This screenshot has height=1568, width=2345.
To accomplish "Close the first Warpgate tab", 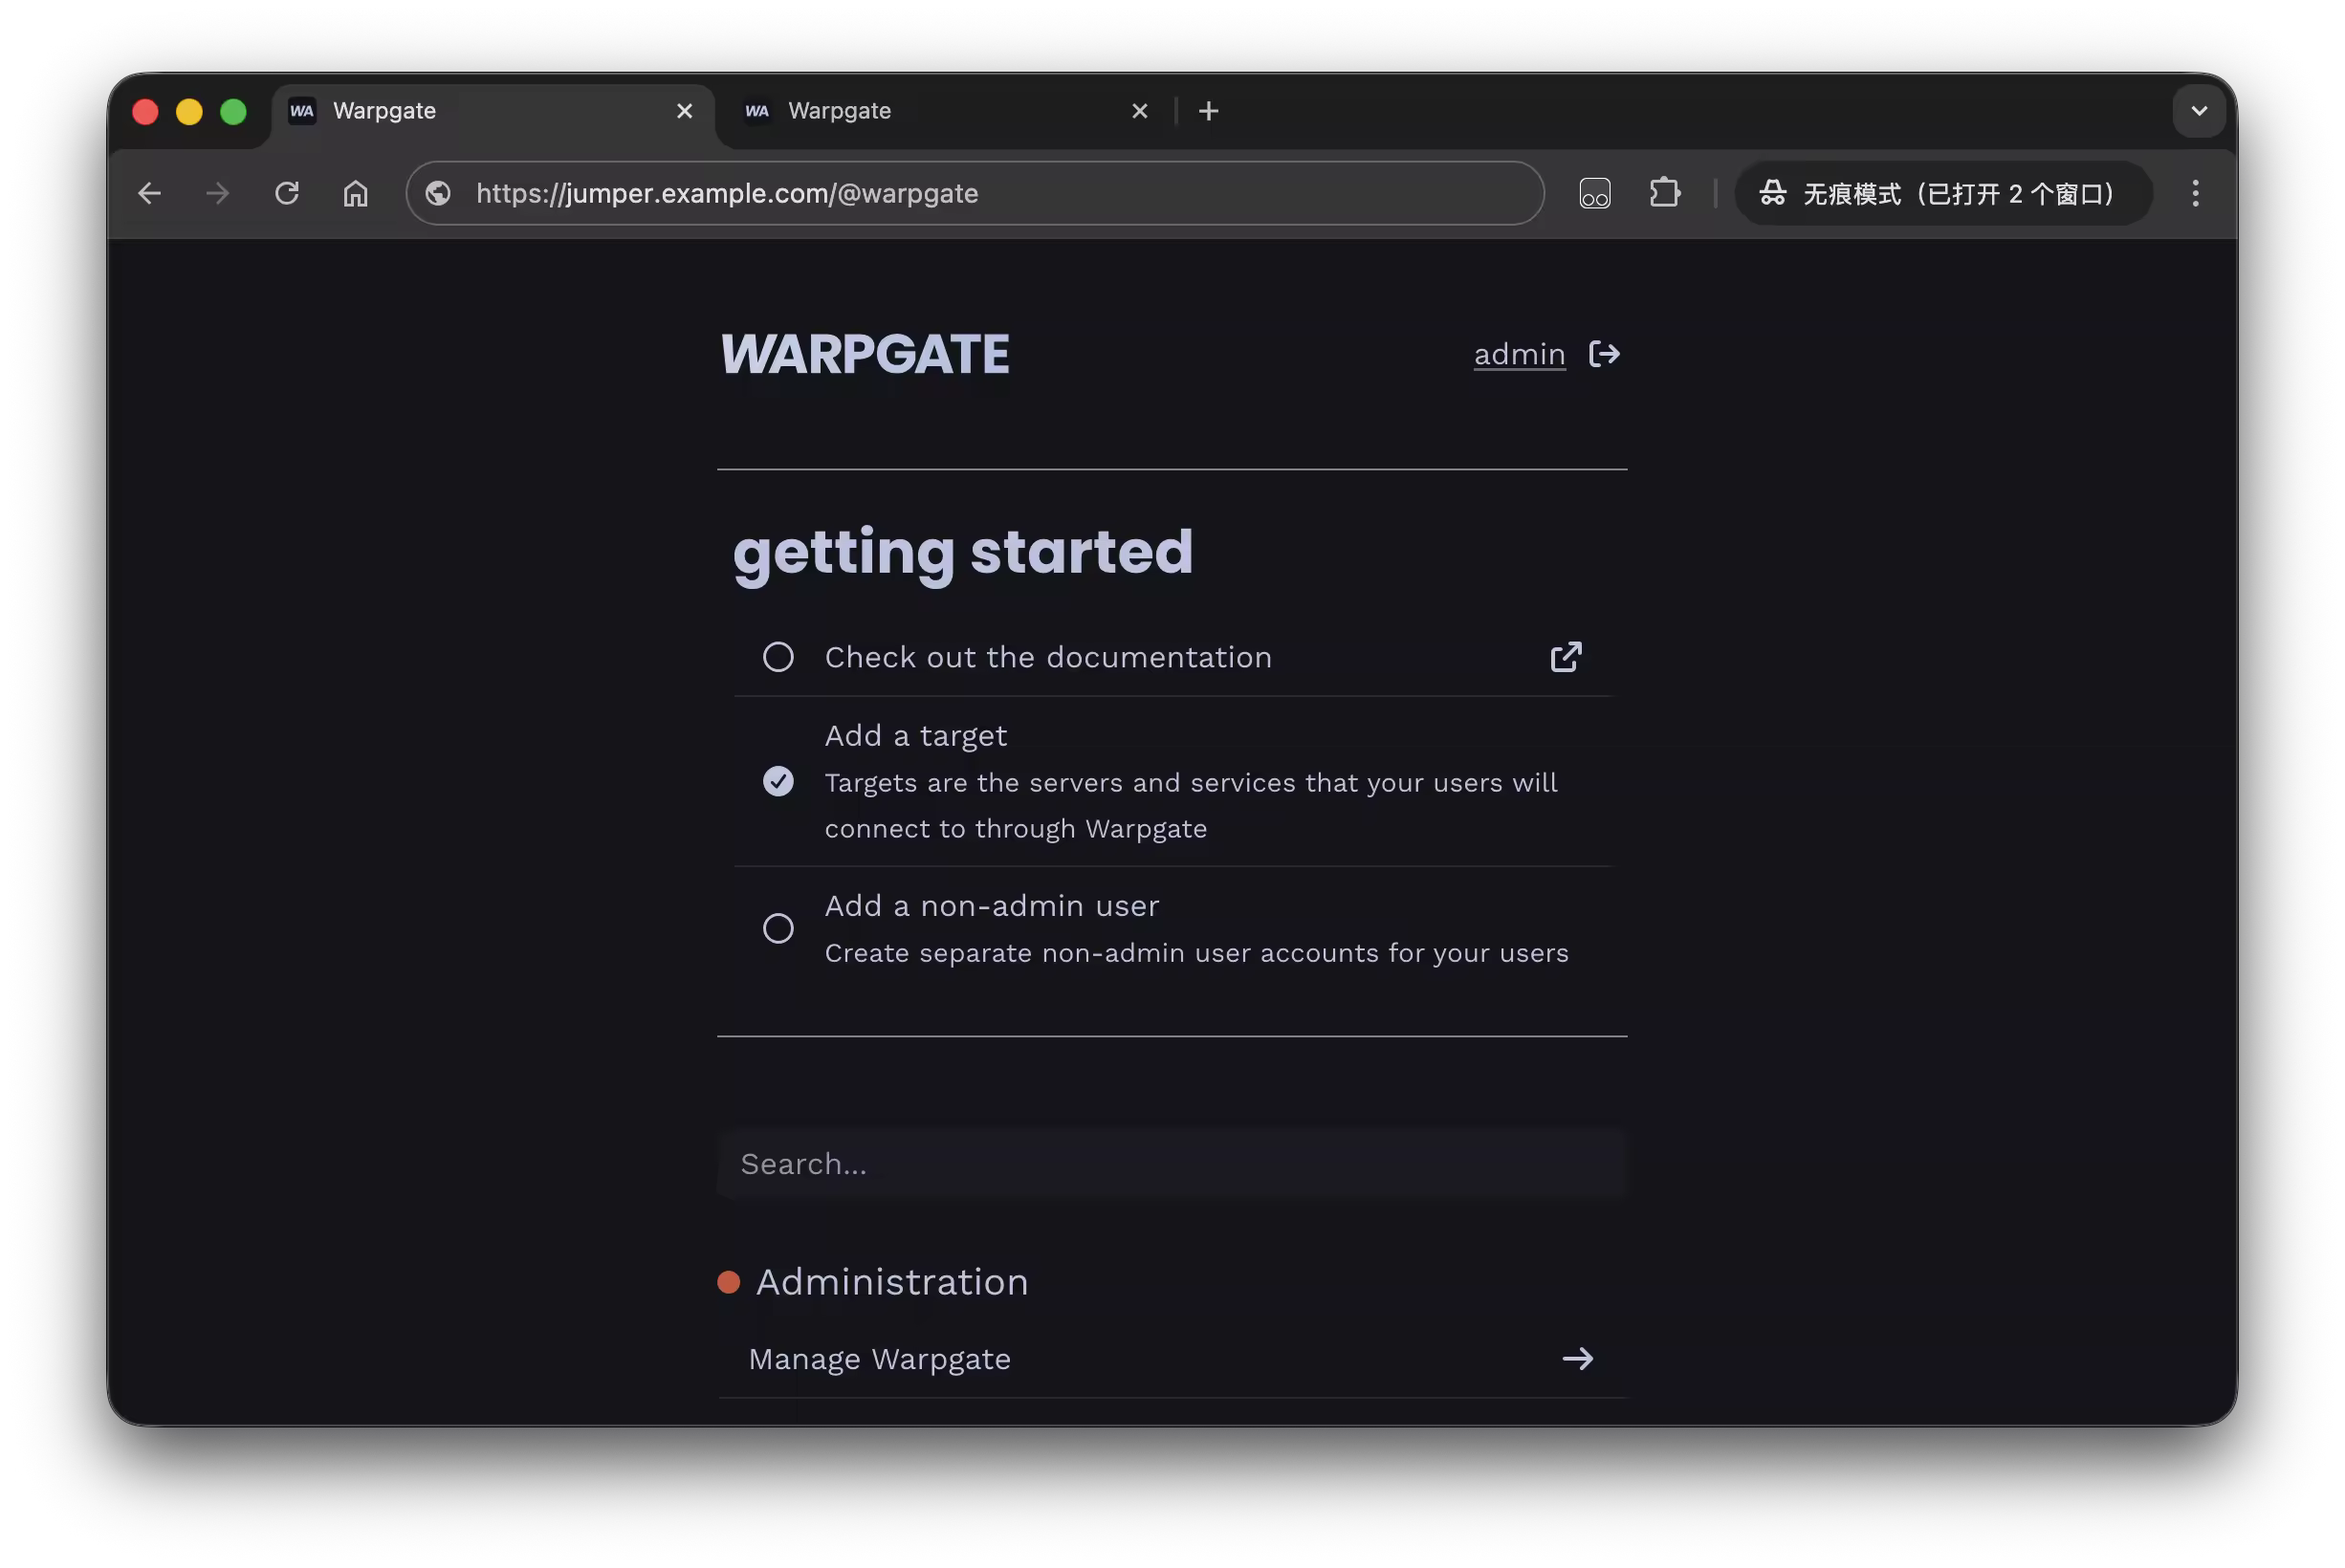I will (x=684, y=111).
